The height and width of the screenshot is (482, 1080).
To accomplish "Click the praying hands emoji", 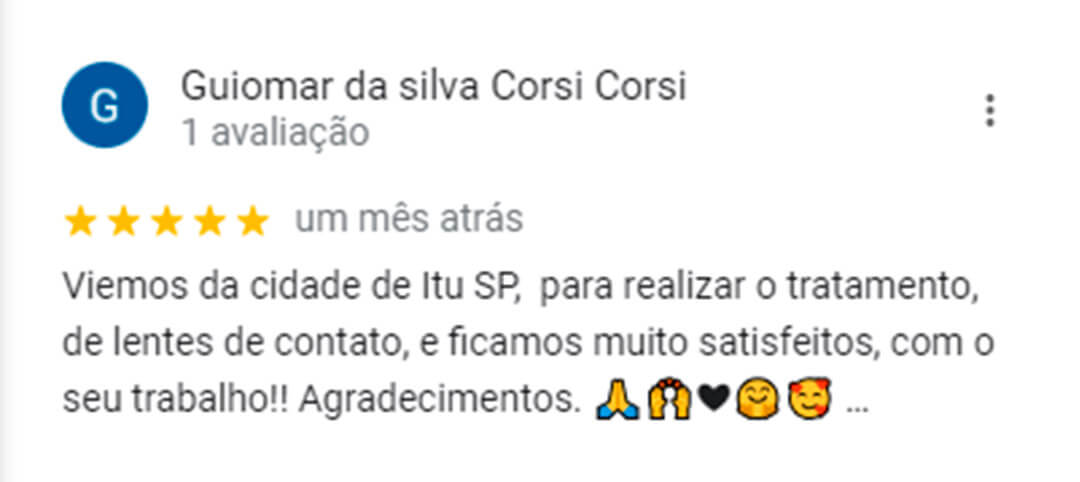I will pos(617,399).
